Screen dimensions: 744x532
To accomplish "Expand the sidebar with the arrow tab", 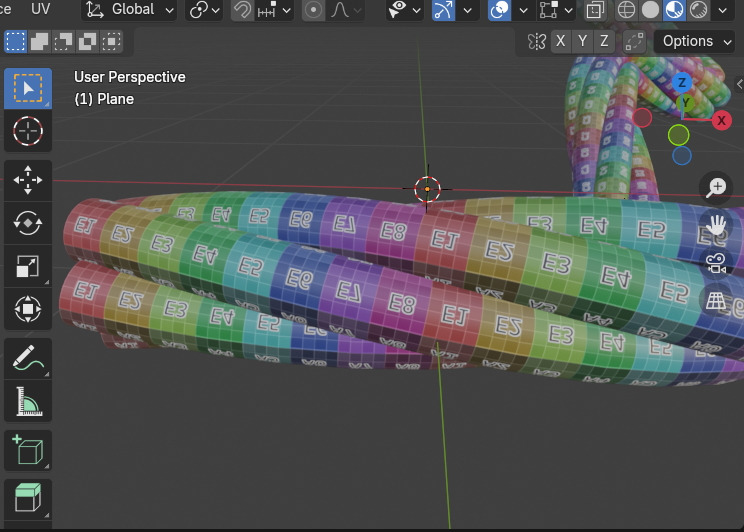I will coord(740,84).
